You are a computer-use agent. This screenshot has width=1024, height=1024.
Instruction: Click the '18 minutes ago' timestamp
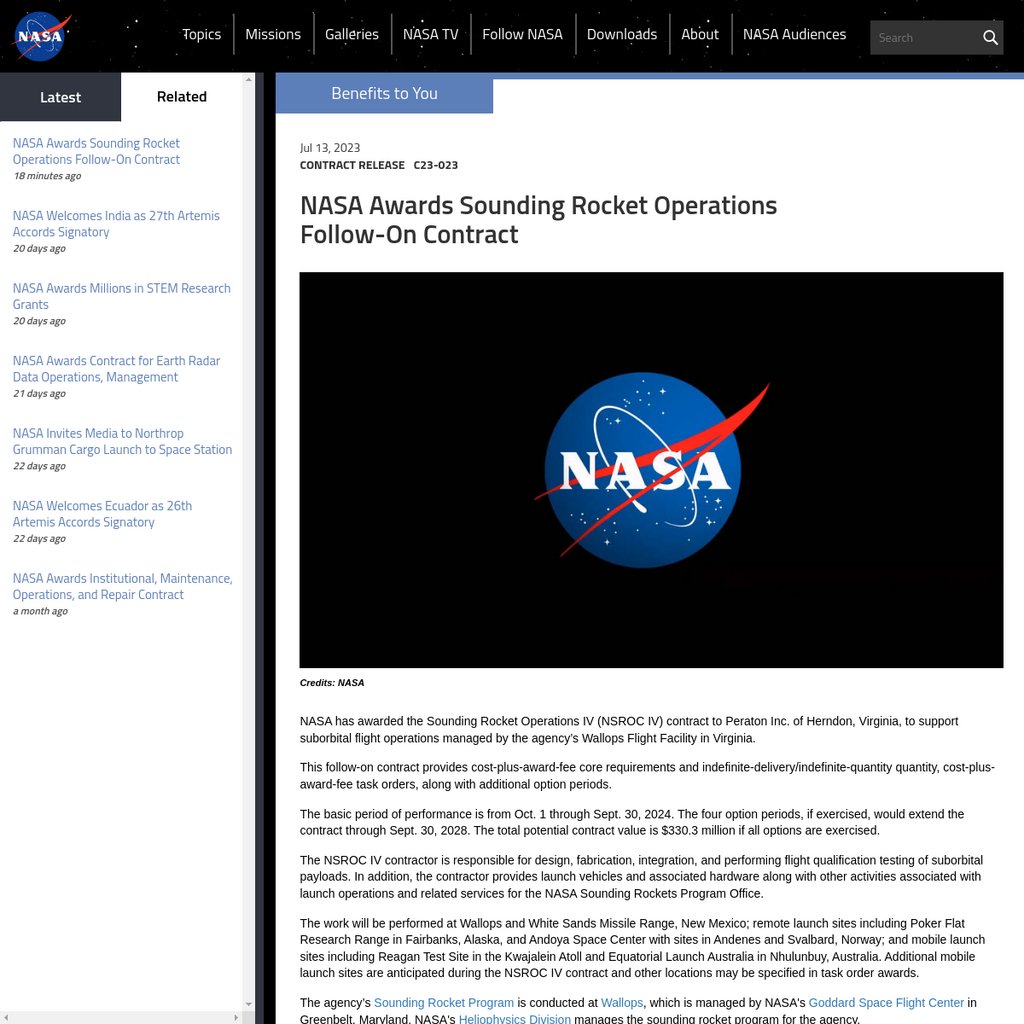[x=47, y=176]
